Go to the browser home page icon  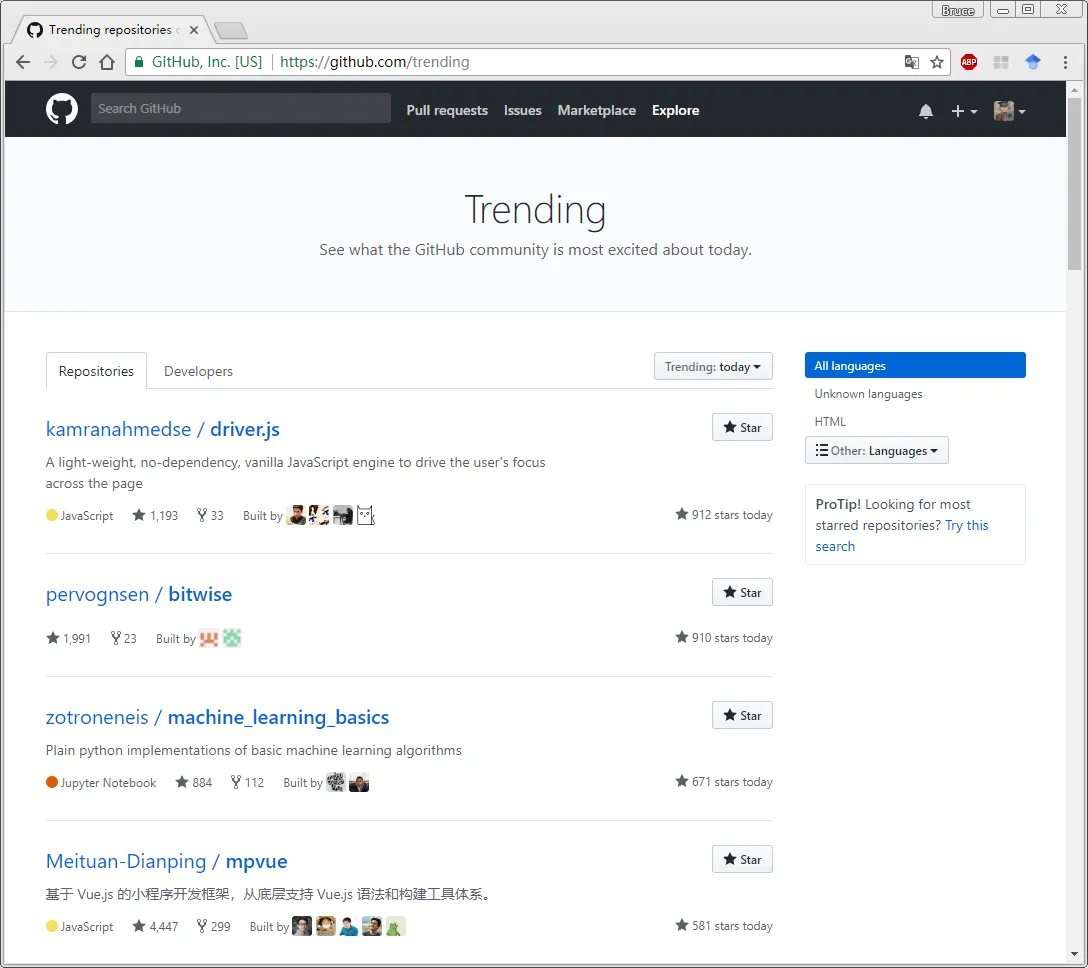107,62
